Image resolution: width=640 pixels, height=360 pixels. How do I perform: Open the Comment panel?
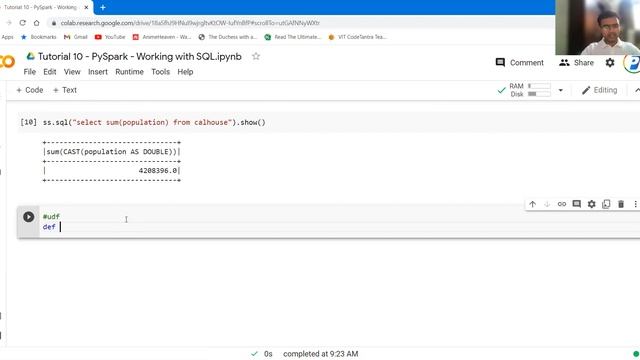point(519,62)
